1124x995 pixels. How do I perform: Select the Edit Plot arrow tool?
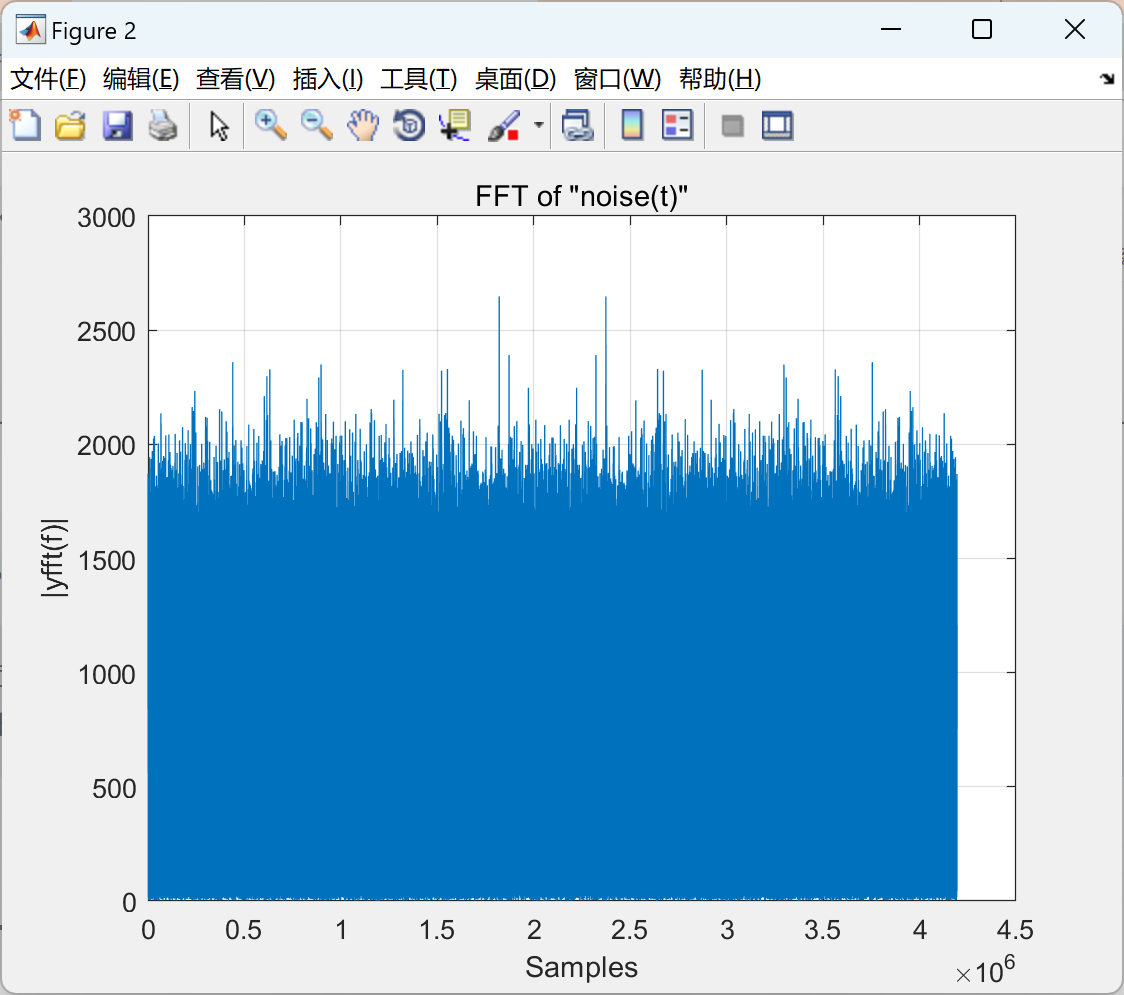219,125
